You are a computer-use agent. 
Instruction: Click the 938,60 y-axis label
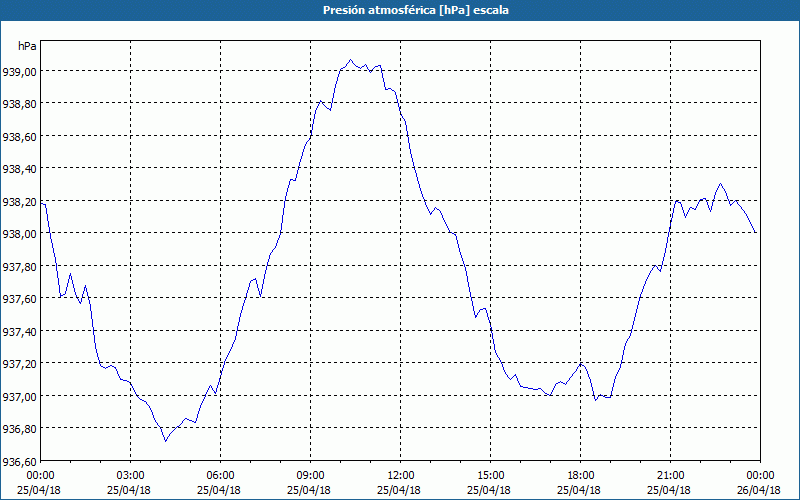(x=19, y=137)
